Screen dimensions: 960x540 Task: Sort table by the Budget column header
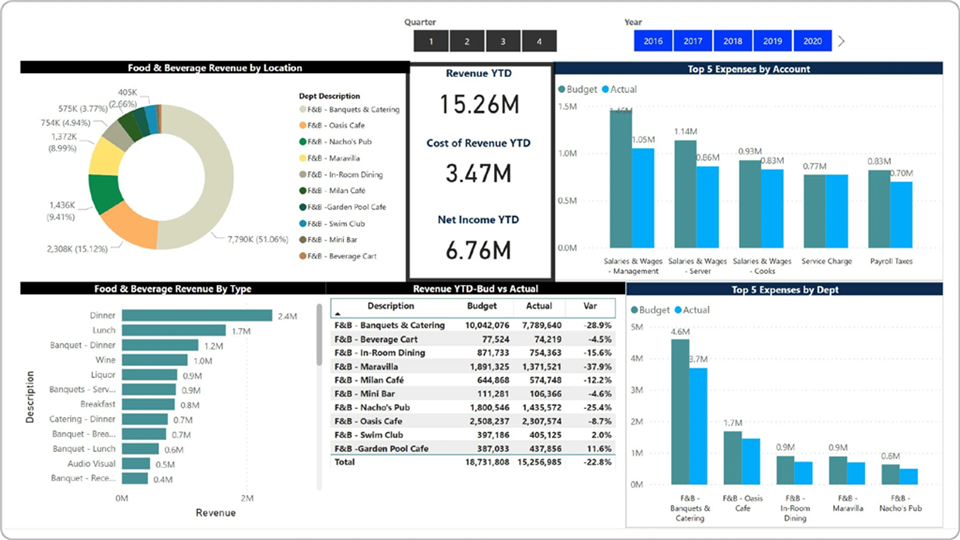tap(482, 306)
